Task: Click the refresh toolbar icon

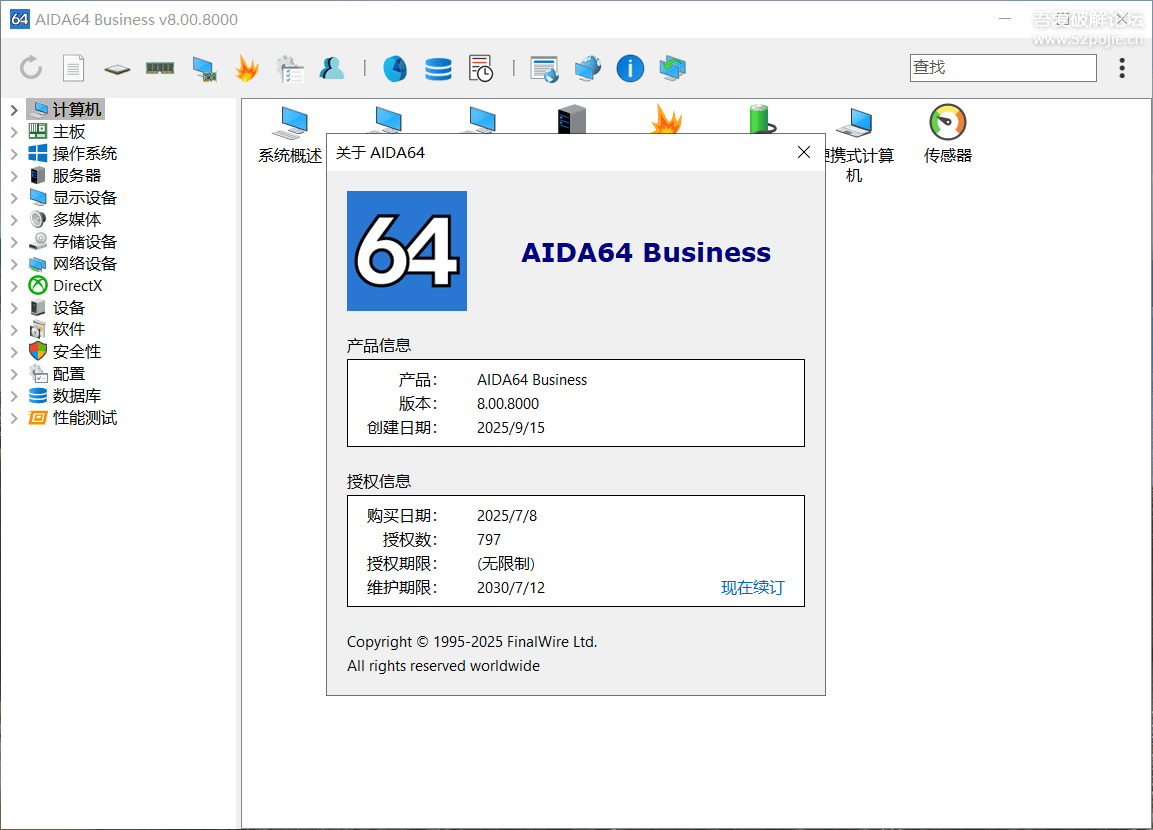Action: 30,68
